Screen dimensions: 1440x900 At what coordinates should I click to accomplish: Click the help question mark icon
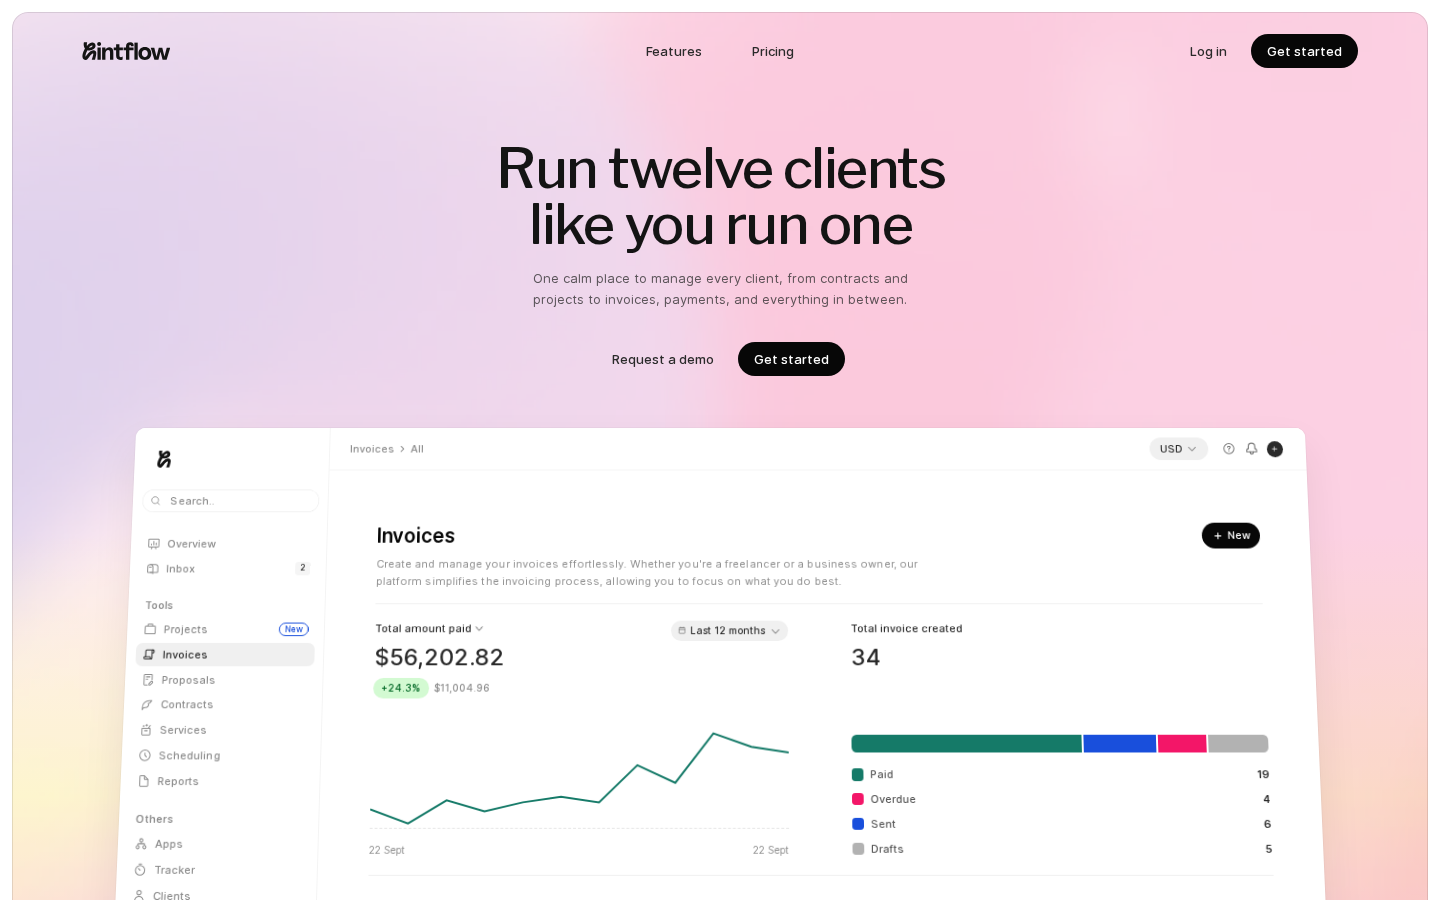pos(1229,449)
